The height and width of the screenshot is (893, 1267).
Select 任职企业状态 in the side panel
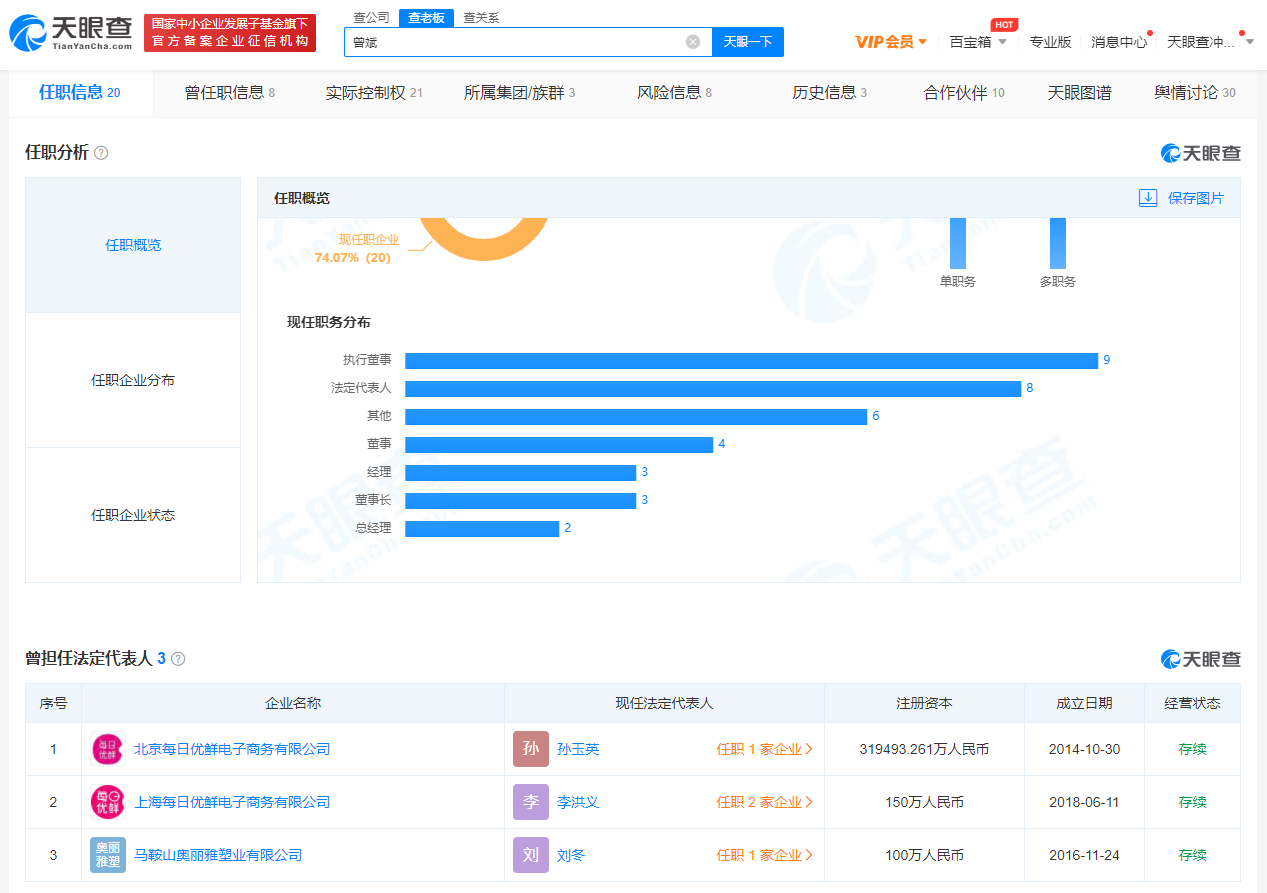point(133,515)
